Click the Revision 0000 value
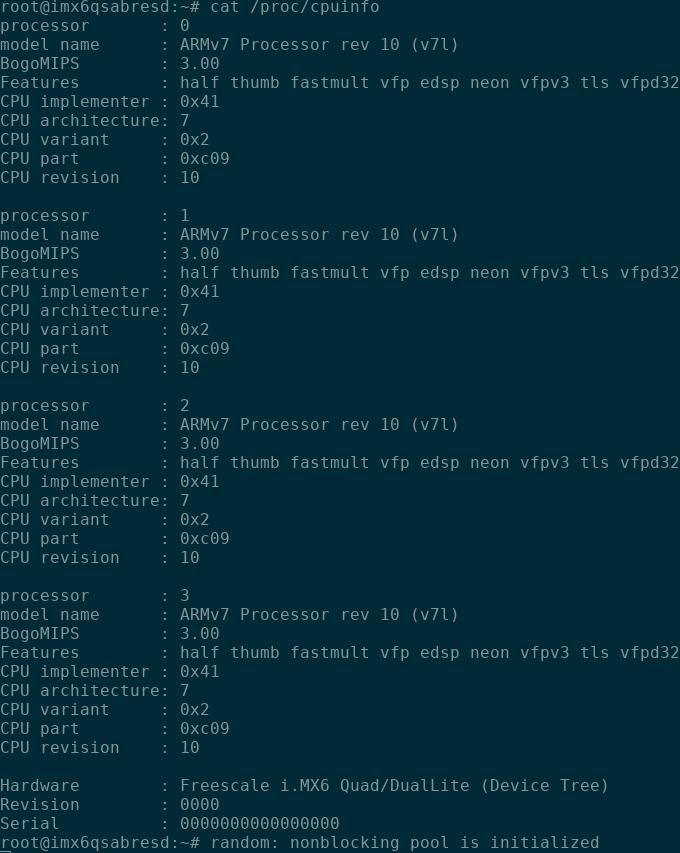 (x=199, y=805)
